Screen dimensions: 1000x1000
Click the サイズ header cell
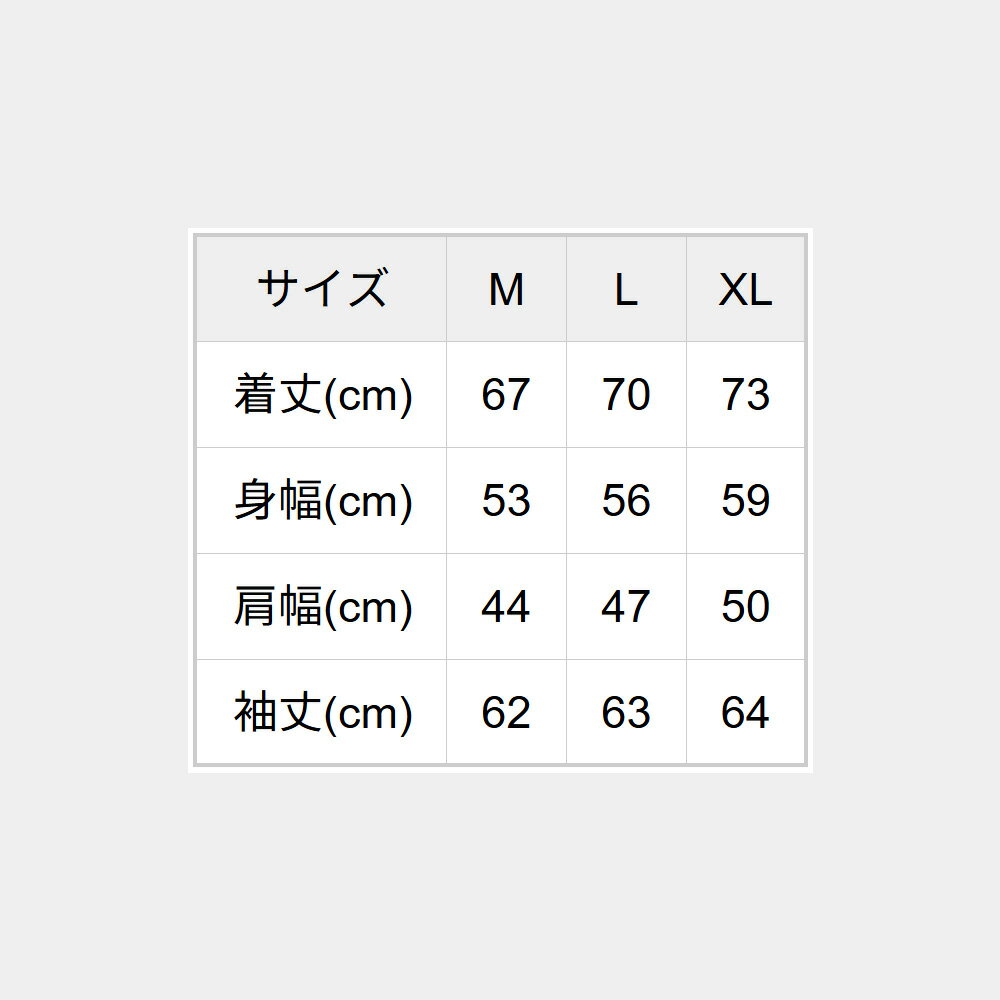321,290
